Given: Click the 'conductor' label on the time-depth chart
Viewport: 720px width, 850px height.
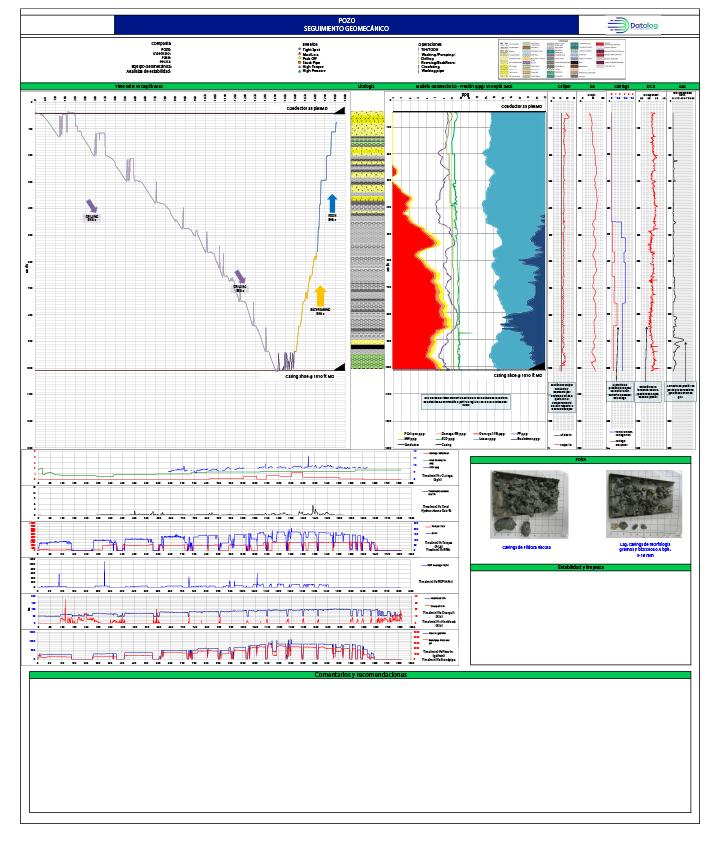Looking at the screenshot, I should (x=307, y=108).
